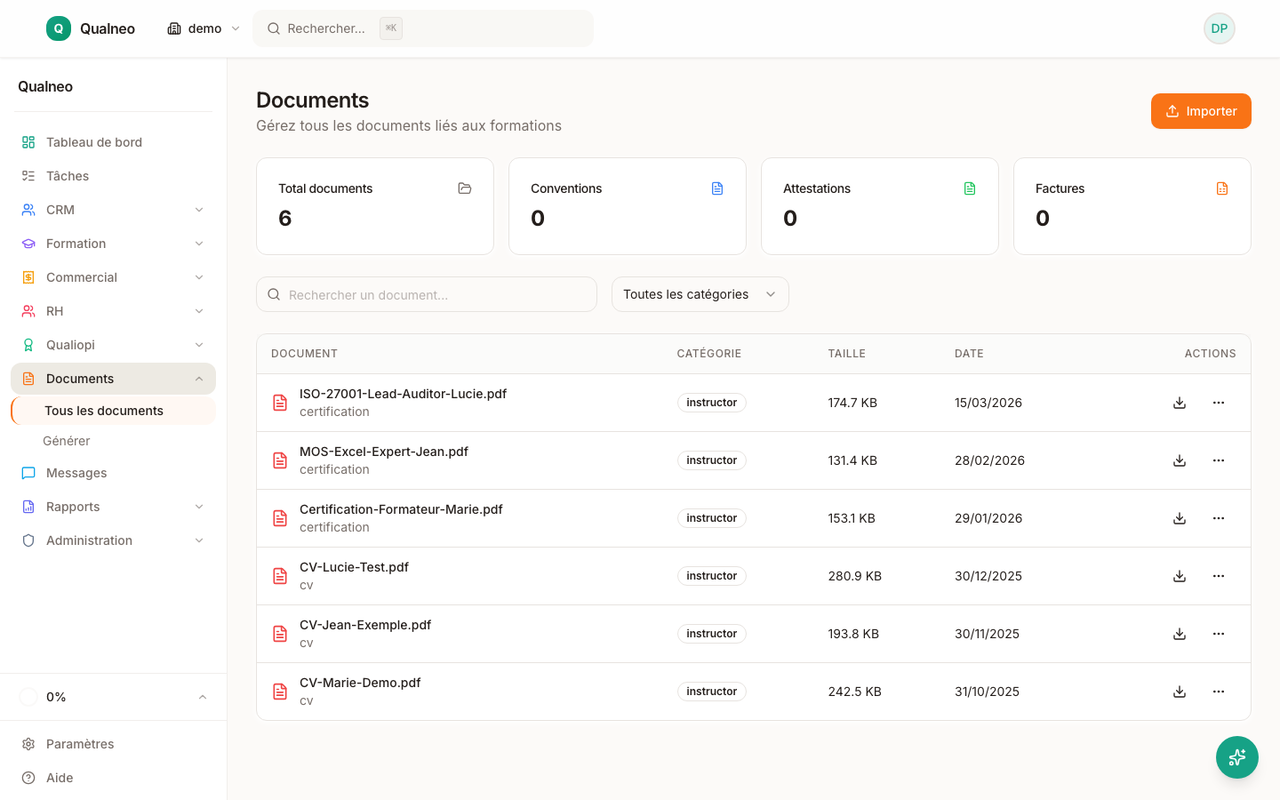Expand the Qualiopi sidebar section
Screen dimensions: 1280x800
113,345
